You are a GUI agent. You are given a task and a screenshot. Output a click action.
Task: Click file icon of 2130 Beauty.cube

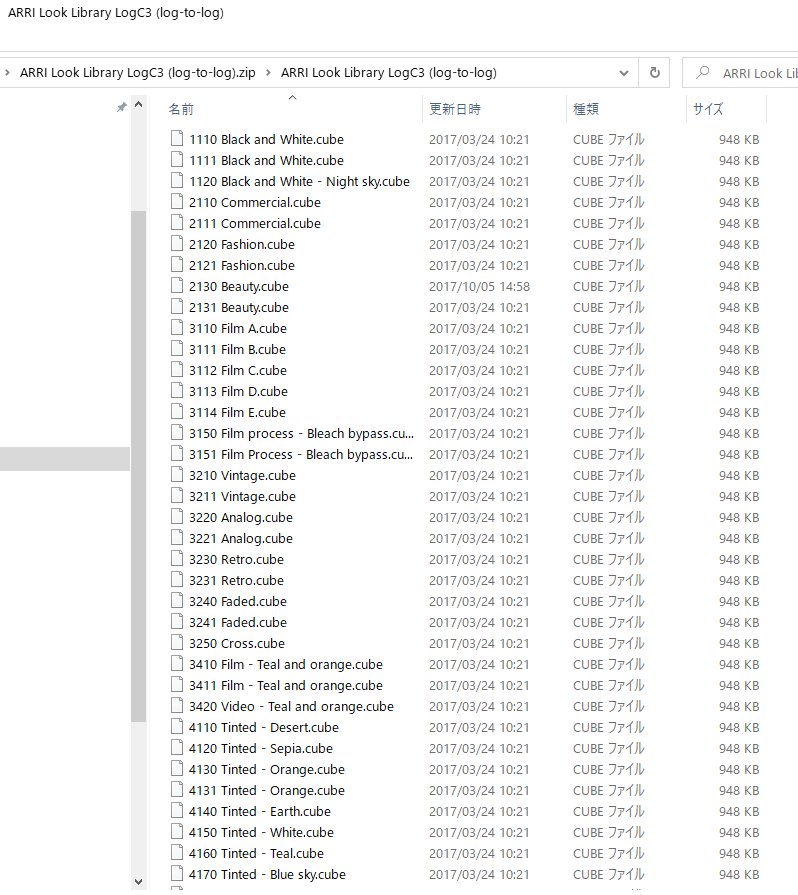pyautogui.click(x=178, y=286)
